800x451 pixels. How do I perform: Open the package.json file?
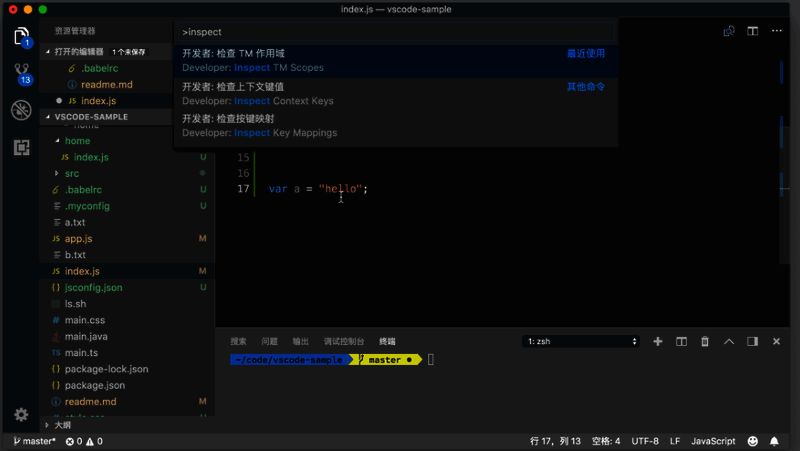pyautogui.click(x=94, y=386)
